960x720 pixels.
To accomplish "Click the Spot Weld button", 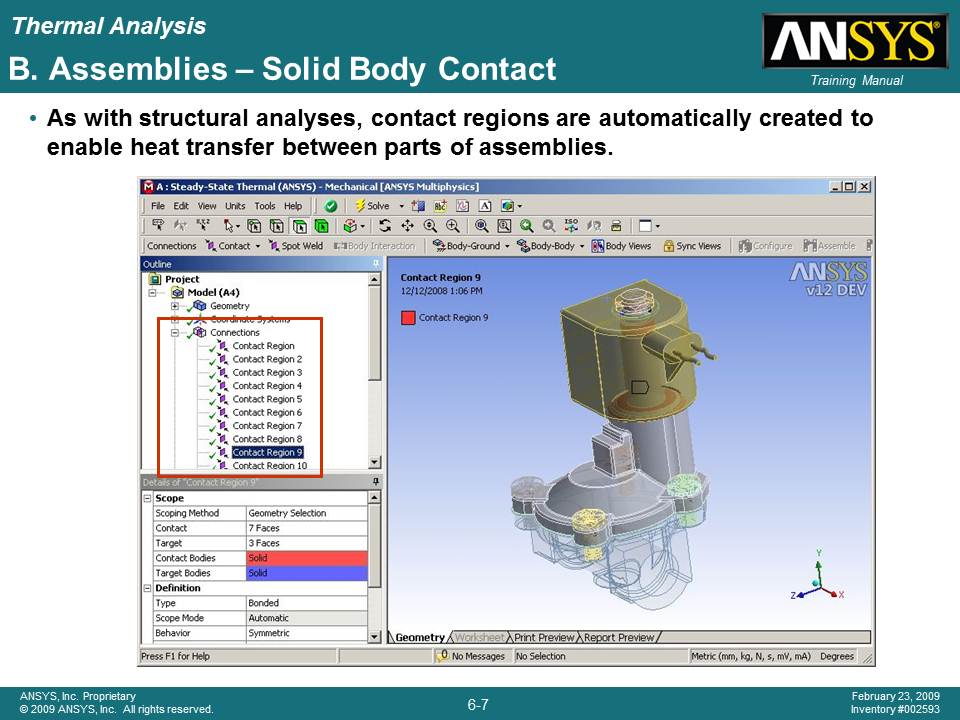I will (296, 246).
